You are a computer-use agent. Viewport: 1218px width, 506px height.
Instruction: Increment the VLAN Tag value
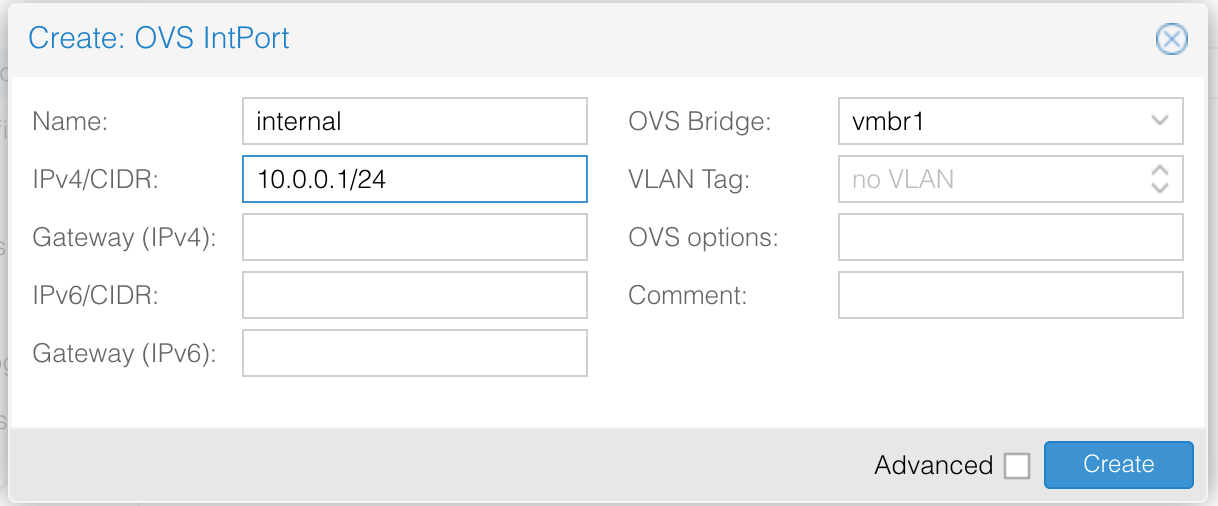coord(1160,171)
